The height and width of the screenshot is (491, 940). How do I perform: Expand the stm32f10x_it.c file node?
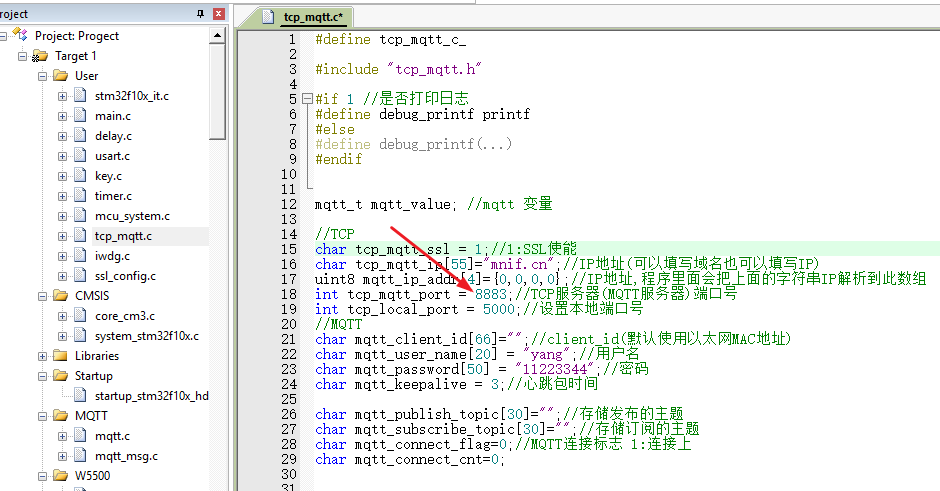coord(62,96)
